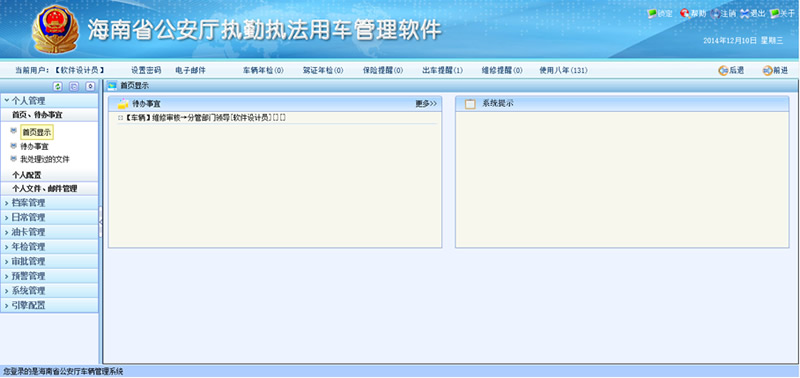This screenshot has width=800, height=378.
Task: Open 设置密码 in top menu
Action: point(146,70)
